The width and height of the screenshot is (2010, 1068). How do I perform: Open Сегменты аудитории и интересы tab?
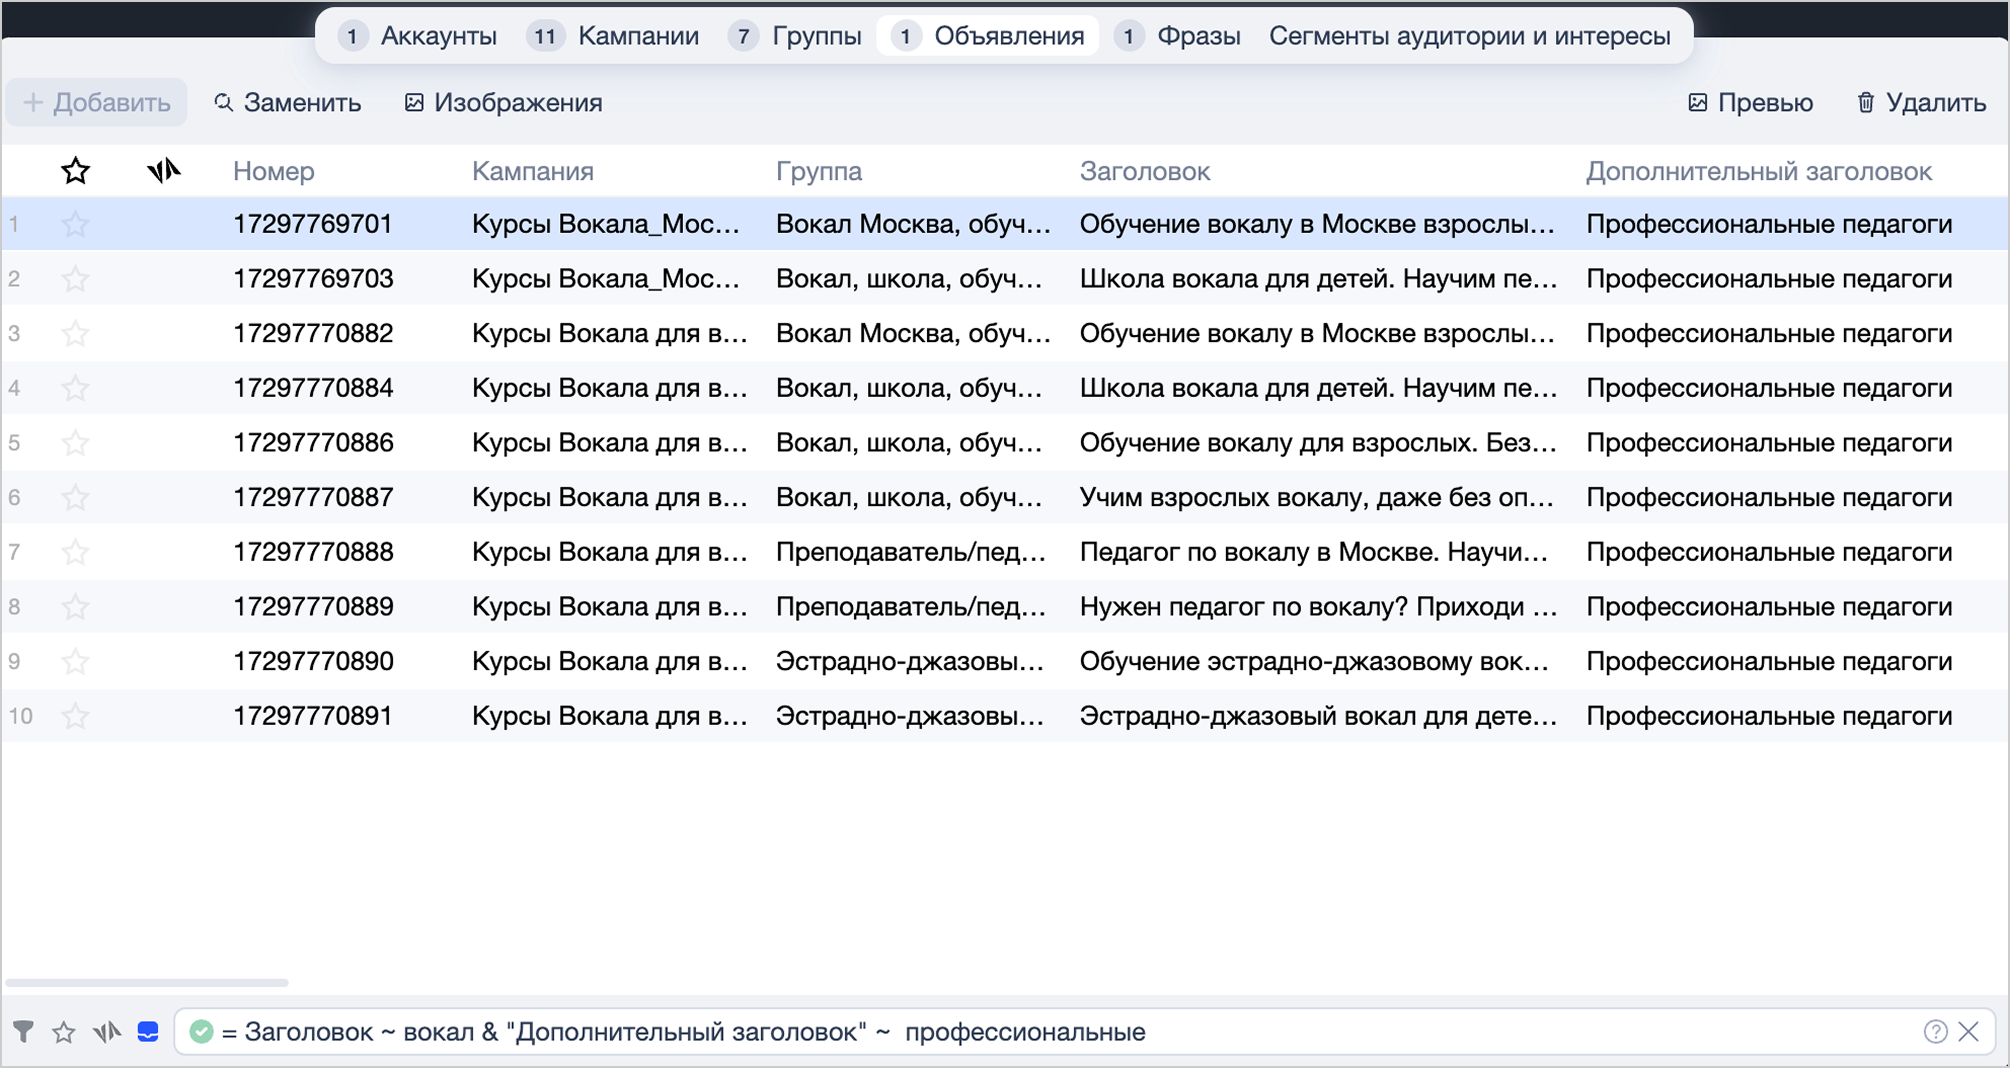point(1469,36)
